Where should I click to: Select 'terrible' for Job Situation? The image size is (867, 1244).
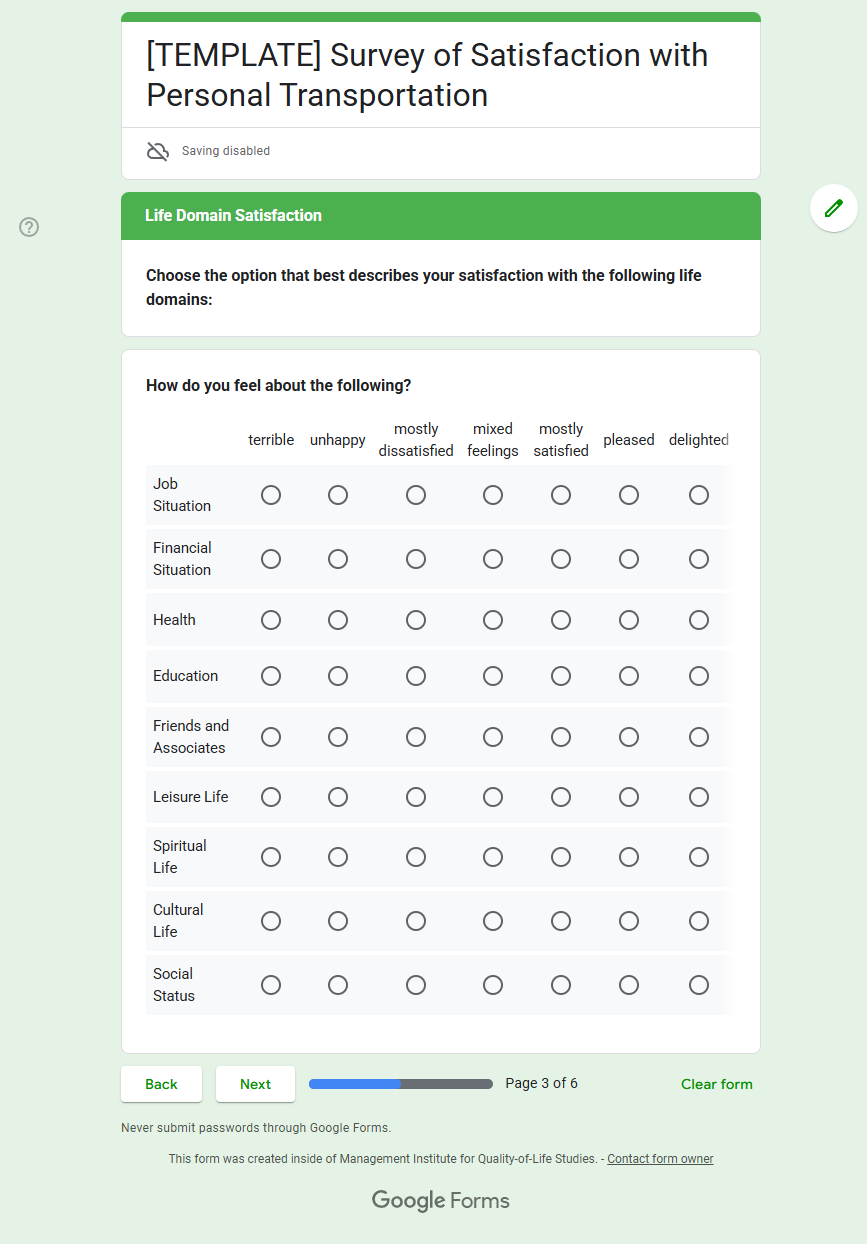click(x=271, y=495)
